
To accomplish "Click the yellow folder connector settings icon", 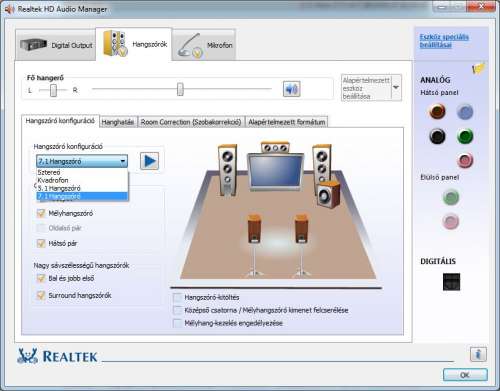I will [478, 69].
